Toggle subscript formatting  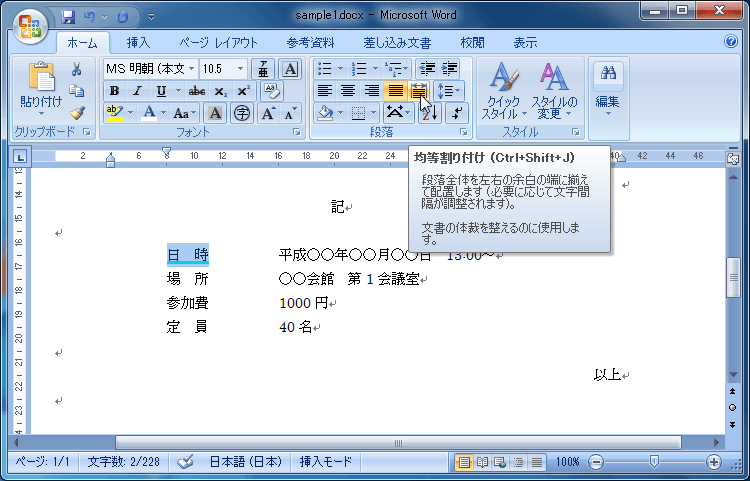click(x=221, y=91)
